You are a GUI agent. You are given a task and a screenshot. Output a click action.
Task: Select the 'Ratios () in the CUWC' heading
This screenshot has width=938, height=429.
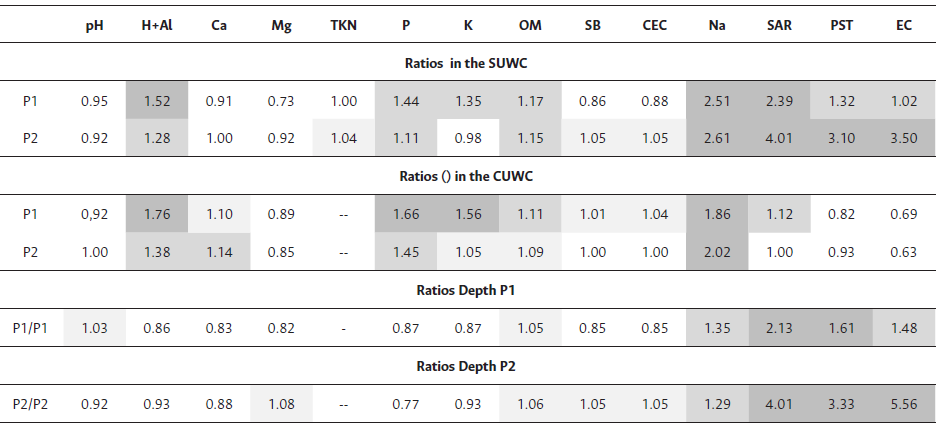(468, 176)
